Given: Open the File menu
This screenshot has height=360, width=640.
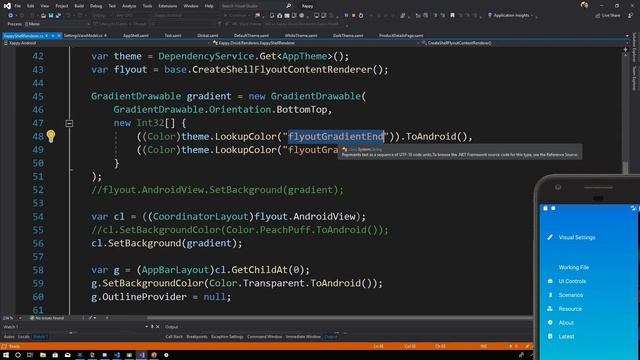Looking at the screenshot, I should 18,6.
